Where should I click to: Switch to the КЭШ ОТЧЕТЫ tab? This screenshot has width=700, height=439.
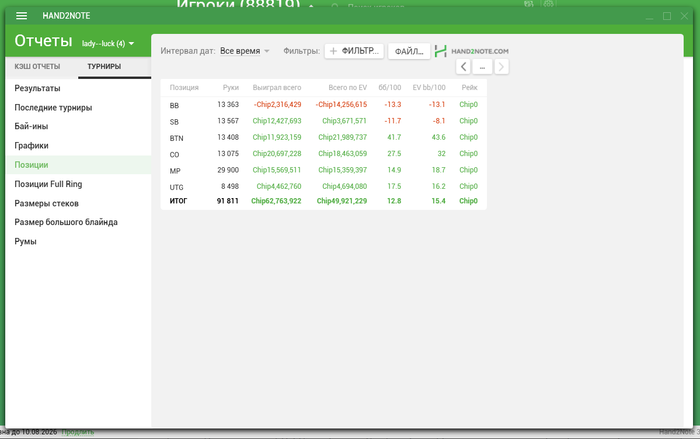coord(37,67)
